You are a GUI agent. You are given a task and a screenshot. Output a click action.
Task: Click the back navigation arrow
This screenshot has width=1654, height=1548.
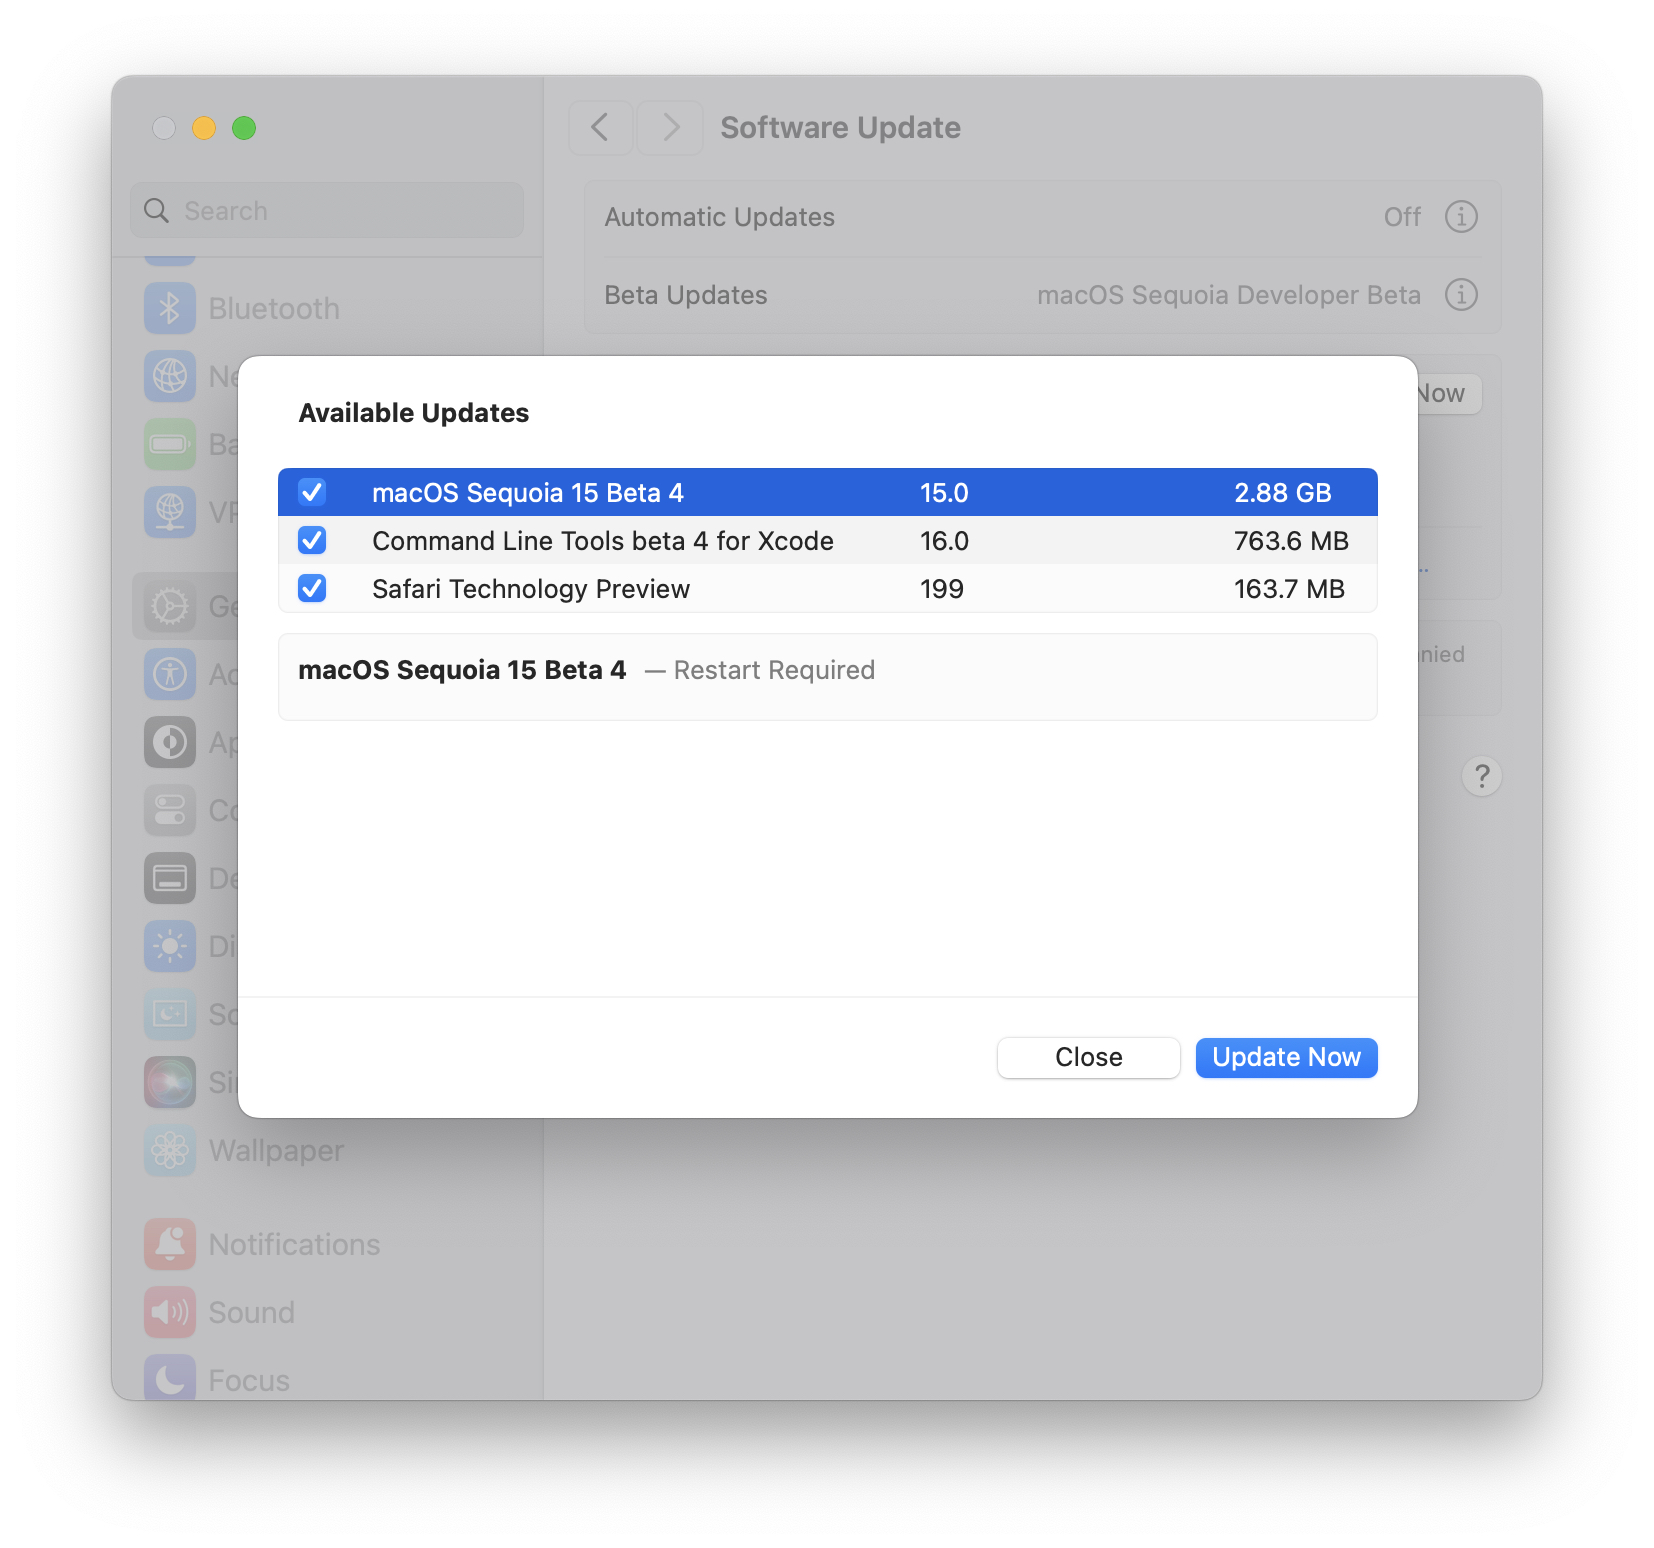tap(600, 127)
